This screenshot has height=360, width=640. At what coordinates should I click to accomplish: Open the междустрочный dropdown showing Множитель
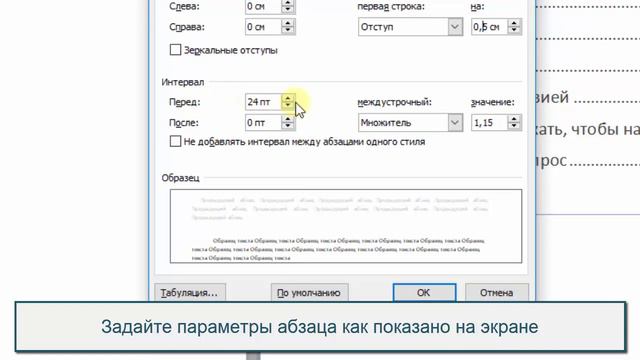tap(410, 122)
